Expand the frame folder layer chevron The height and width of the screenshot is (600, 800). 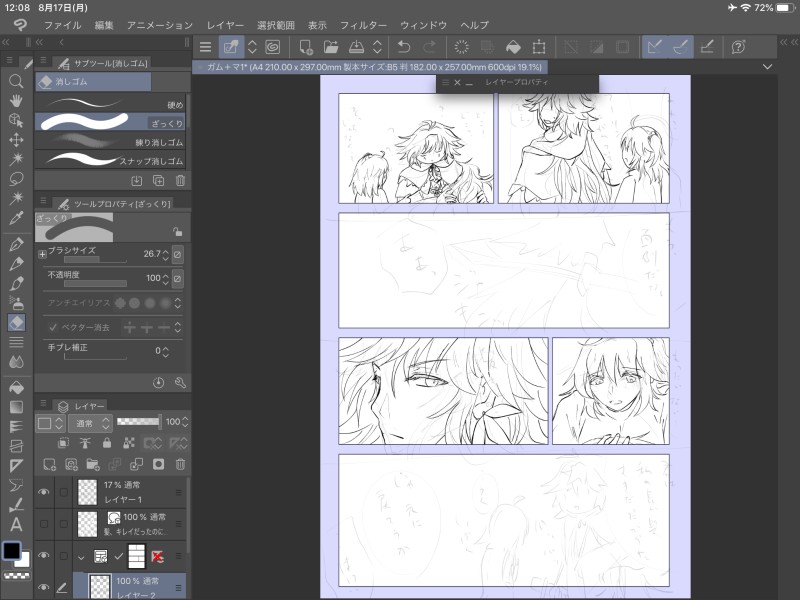(x=81, y=557)
